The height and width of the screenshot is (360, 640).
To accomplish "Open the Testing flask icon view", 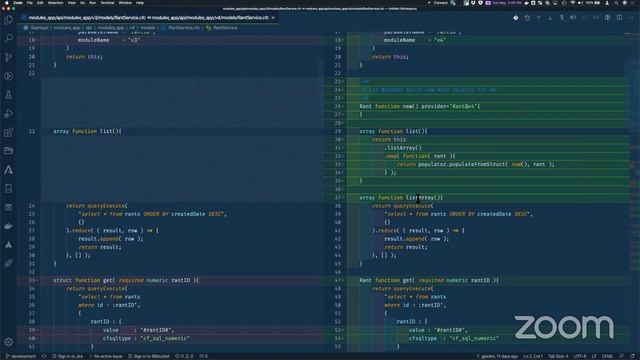I will pos(9,95).
